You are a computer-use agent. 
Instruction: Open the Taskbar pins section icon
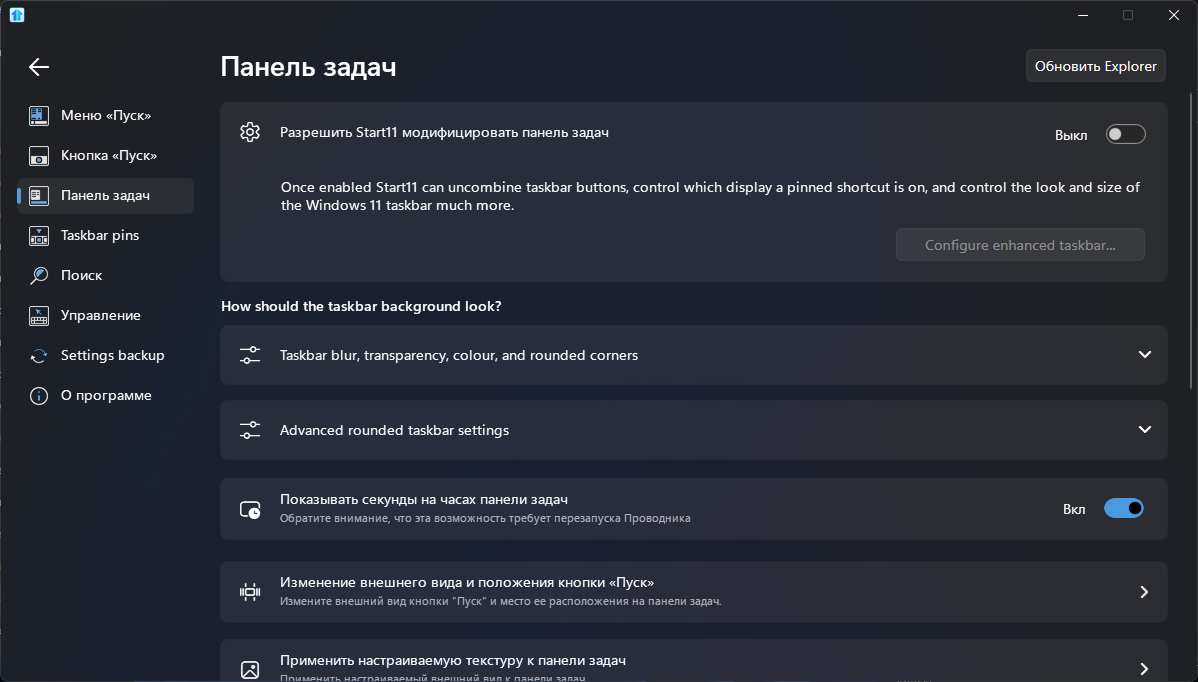38,235
